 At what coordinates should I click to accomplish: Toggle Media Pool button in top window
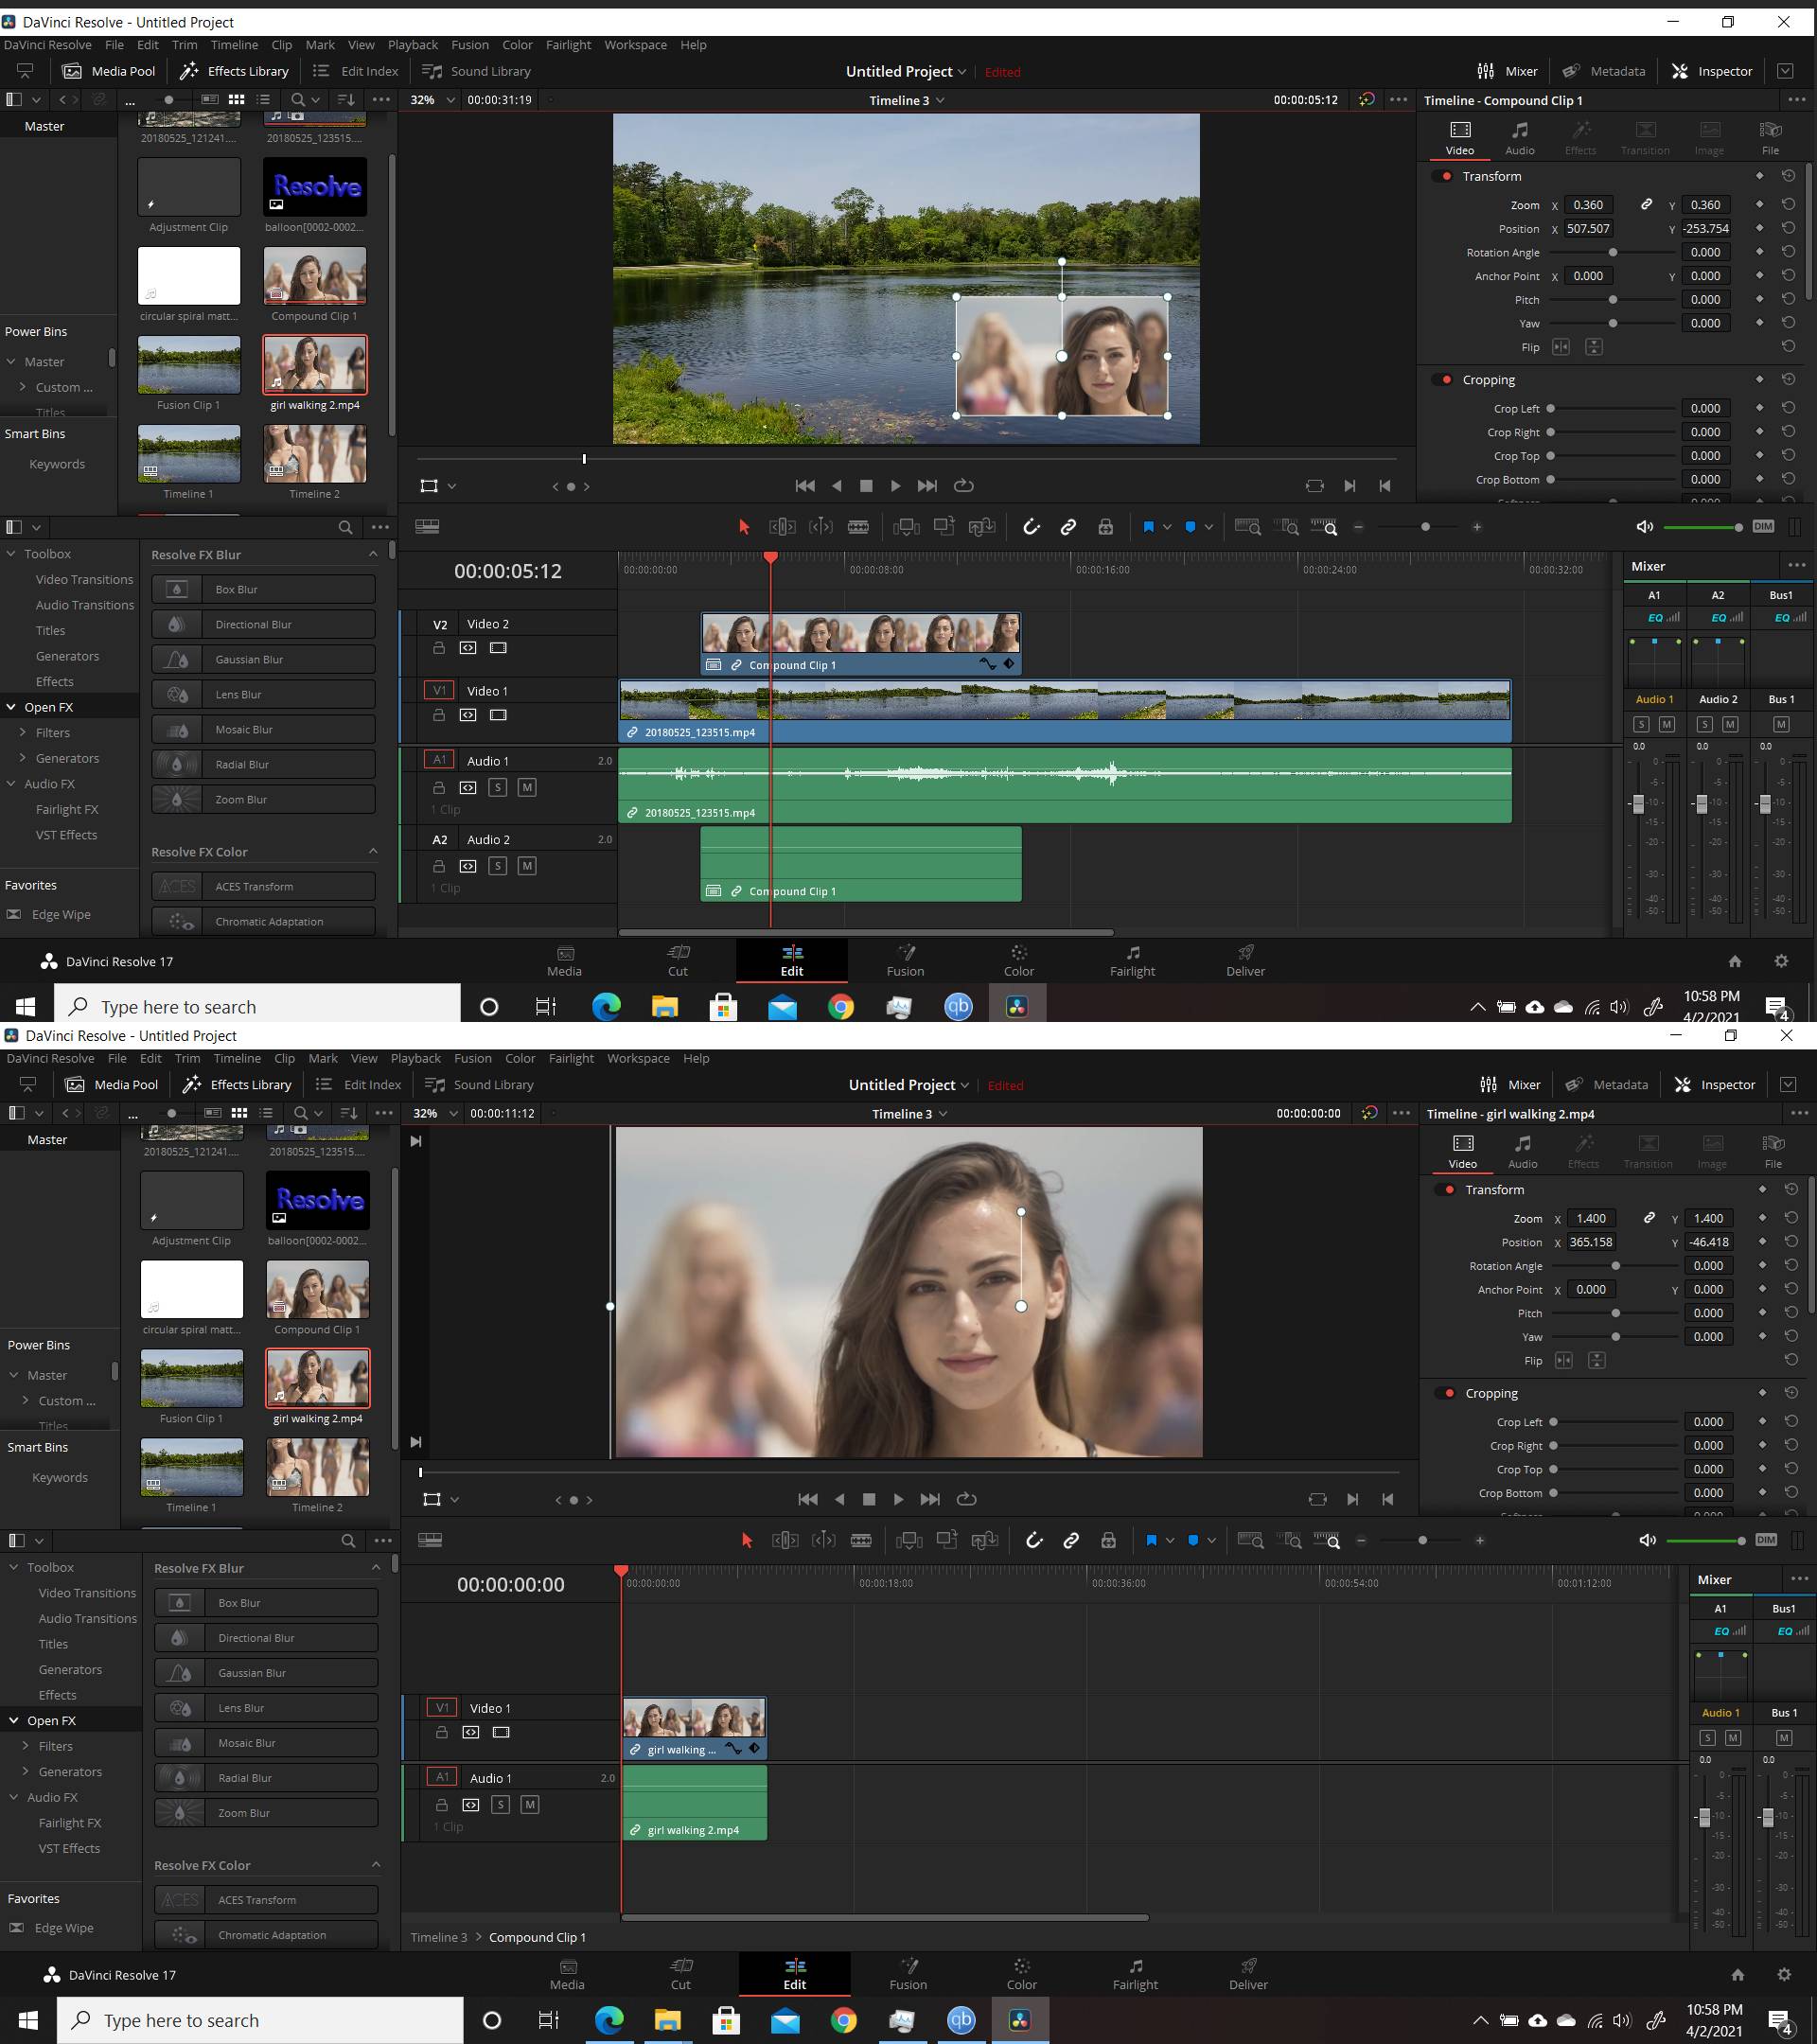point(109,71)
